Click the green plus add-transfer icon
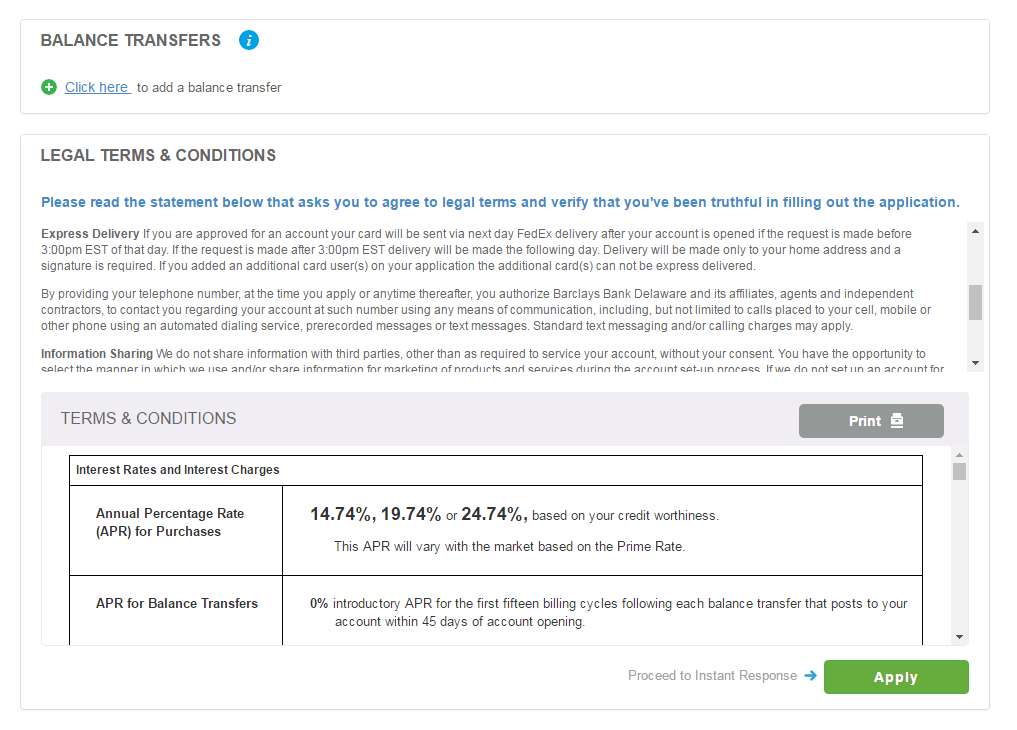 [x=49, y=87]
